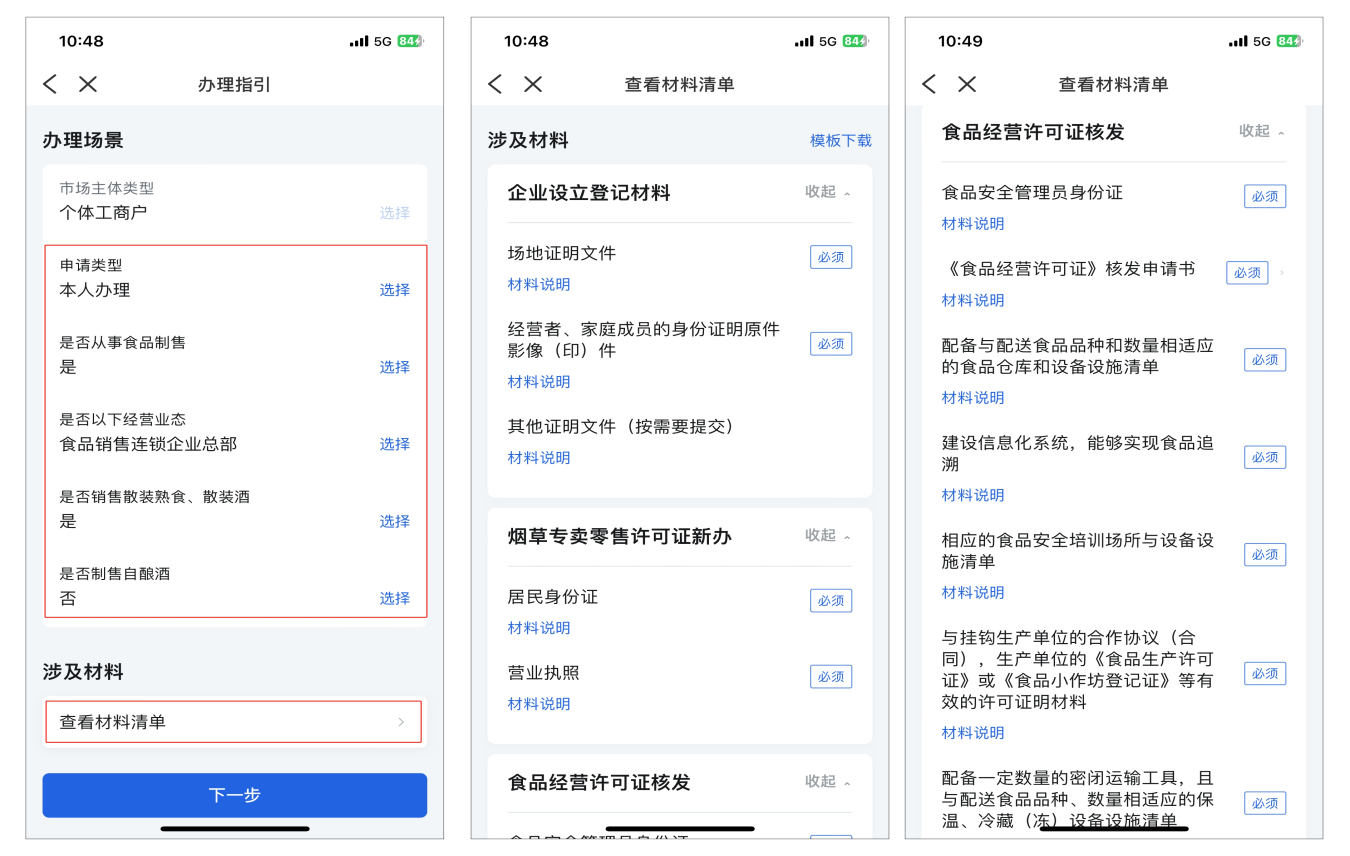Tap 必须 tag next to 居民身份证

(830, 600)
